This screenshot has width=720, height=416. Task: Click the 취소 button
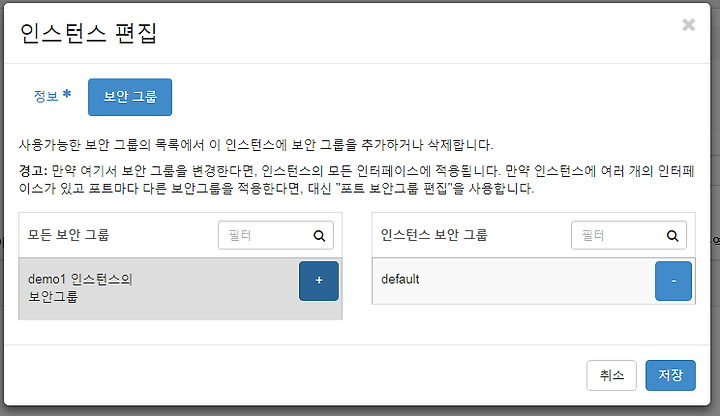pos(611,375)
